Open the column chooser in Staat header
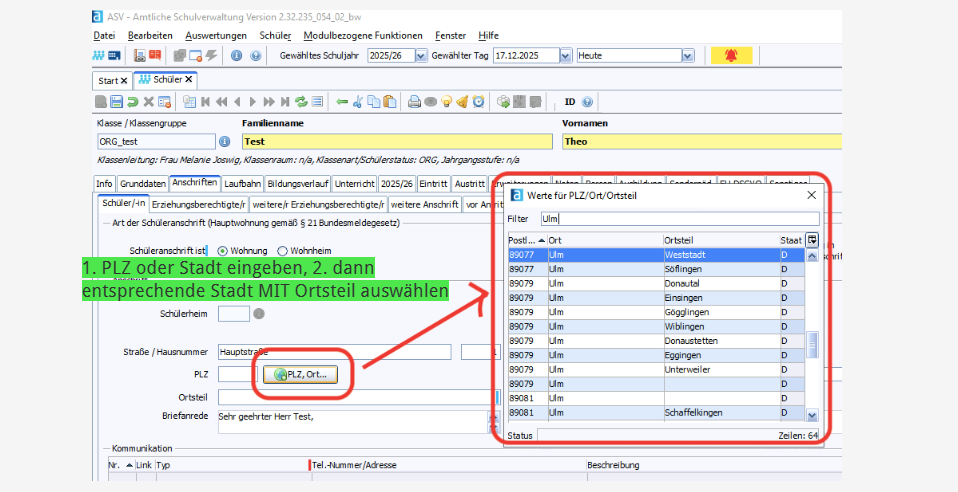The height and width of the screenshot is (492, 958). [812, 240]
